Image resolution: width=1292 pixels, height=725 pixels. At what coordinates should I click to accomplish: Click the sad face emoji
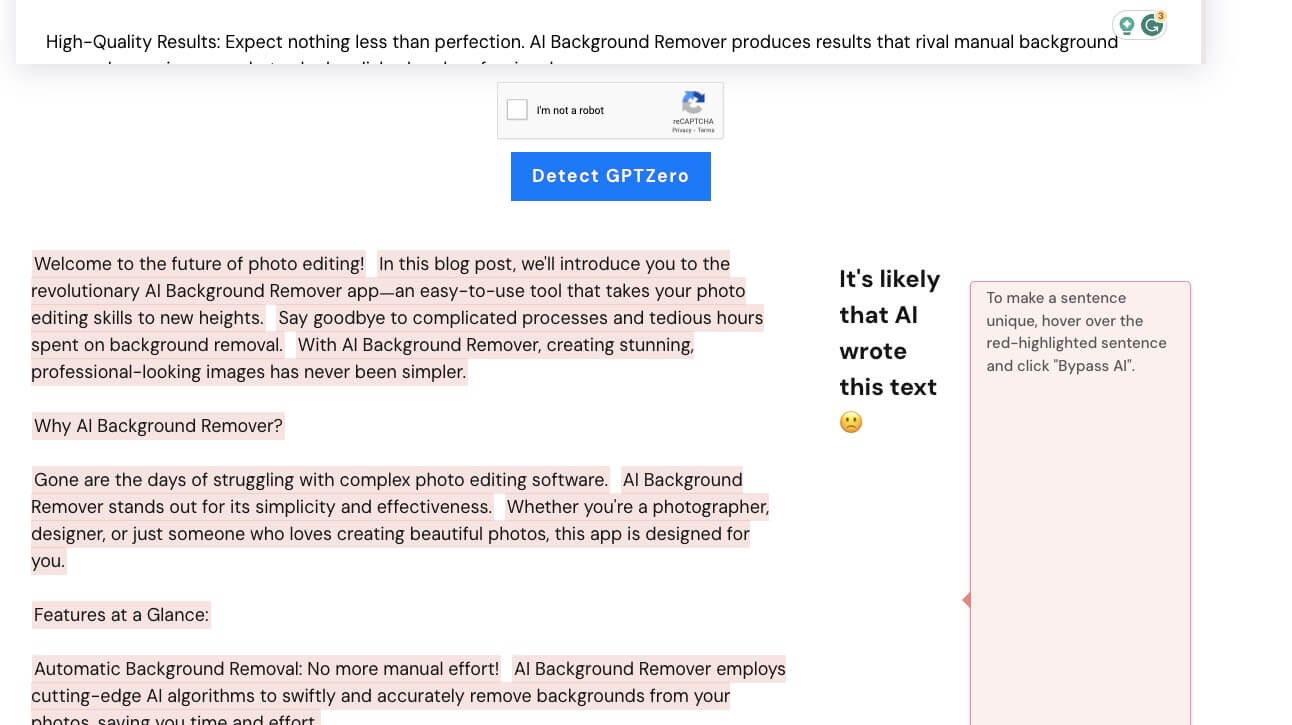coord(851,422)
